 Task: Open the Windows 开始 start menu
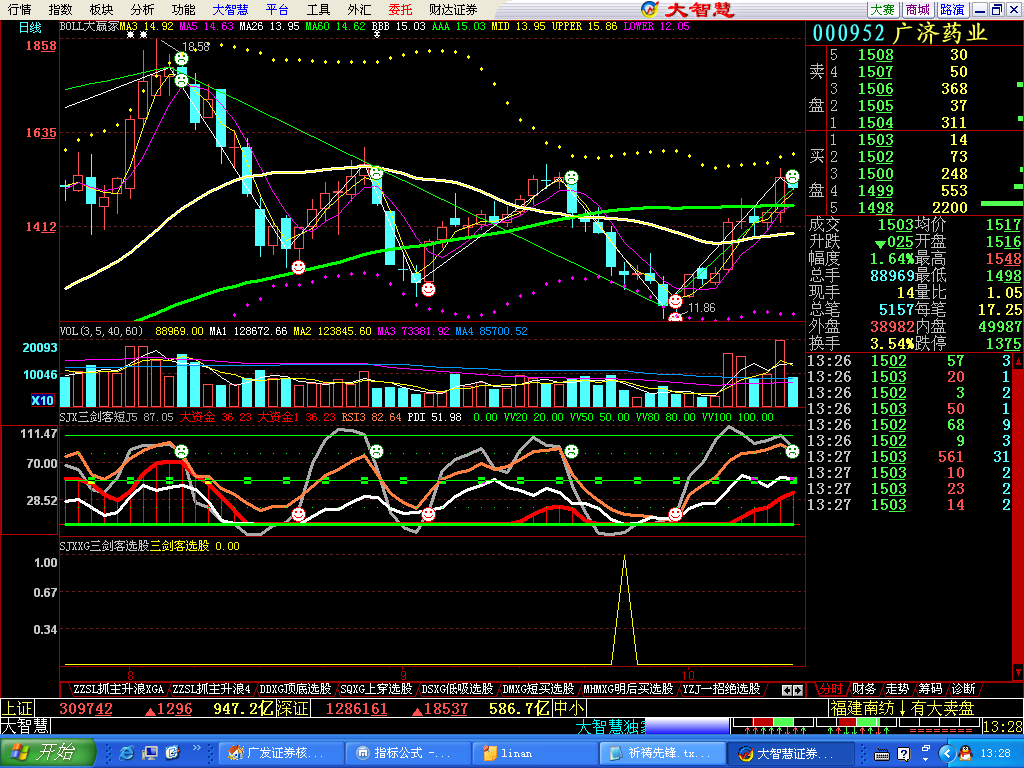coord(48,752)
